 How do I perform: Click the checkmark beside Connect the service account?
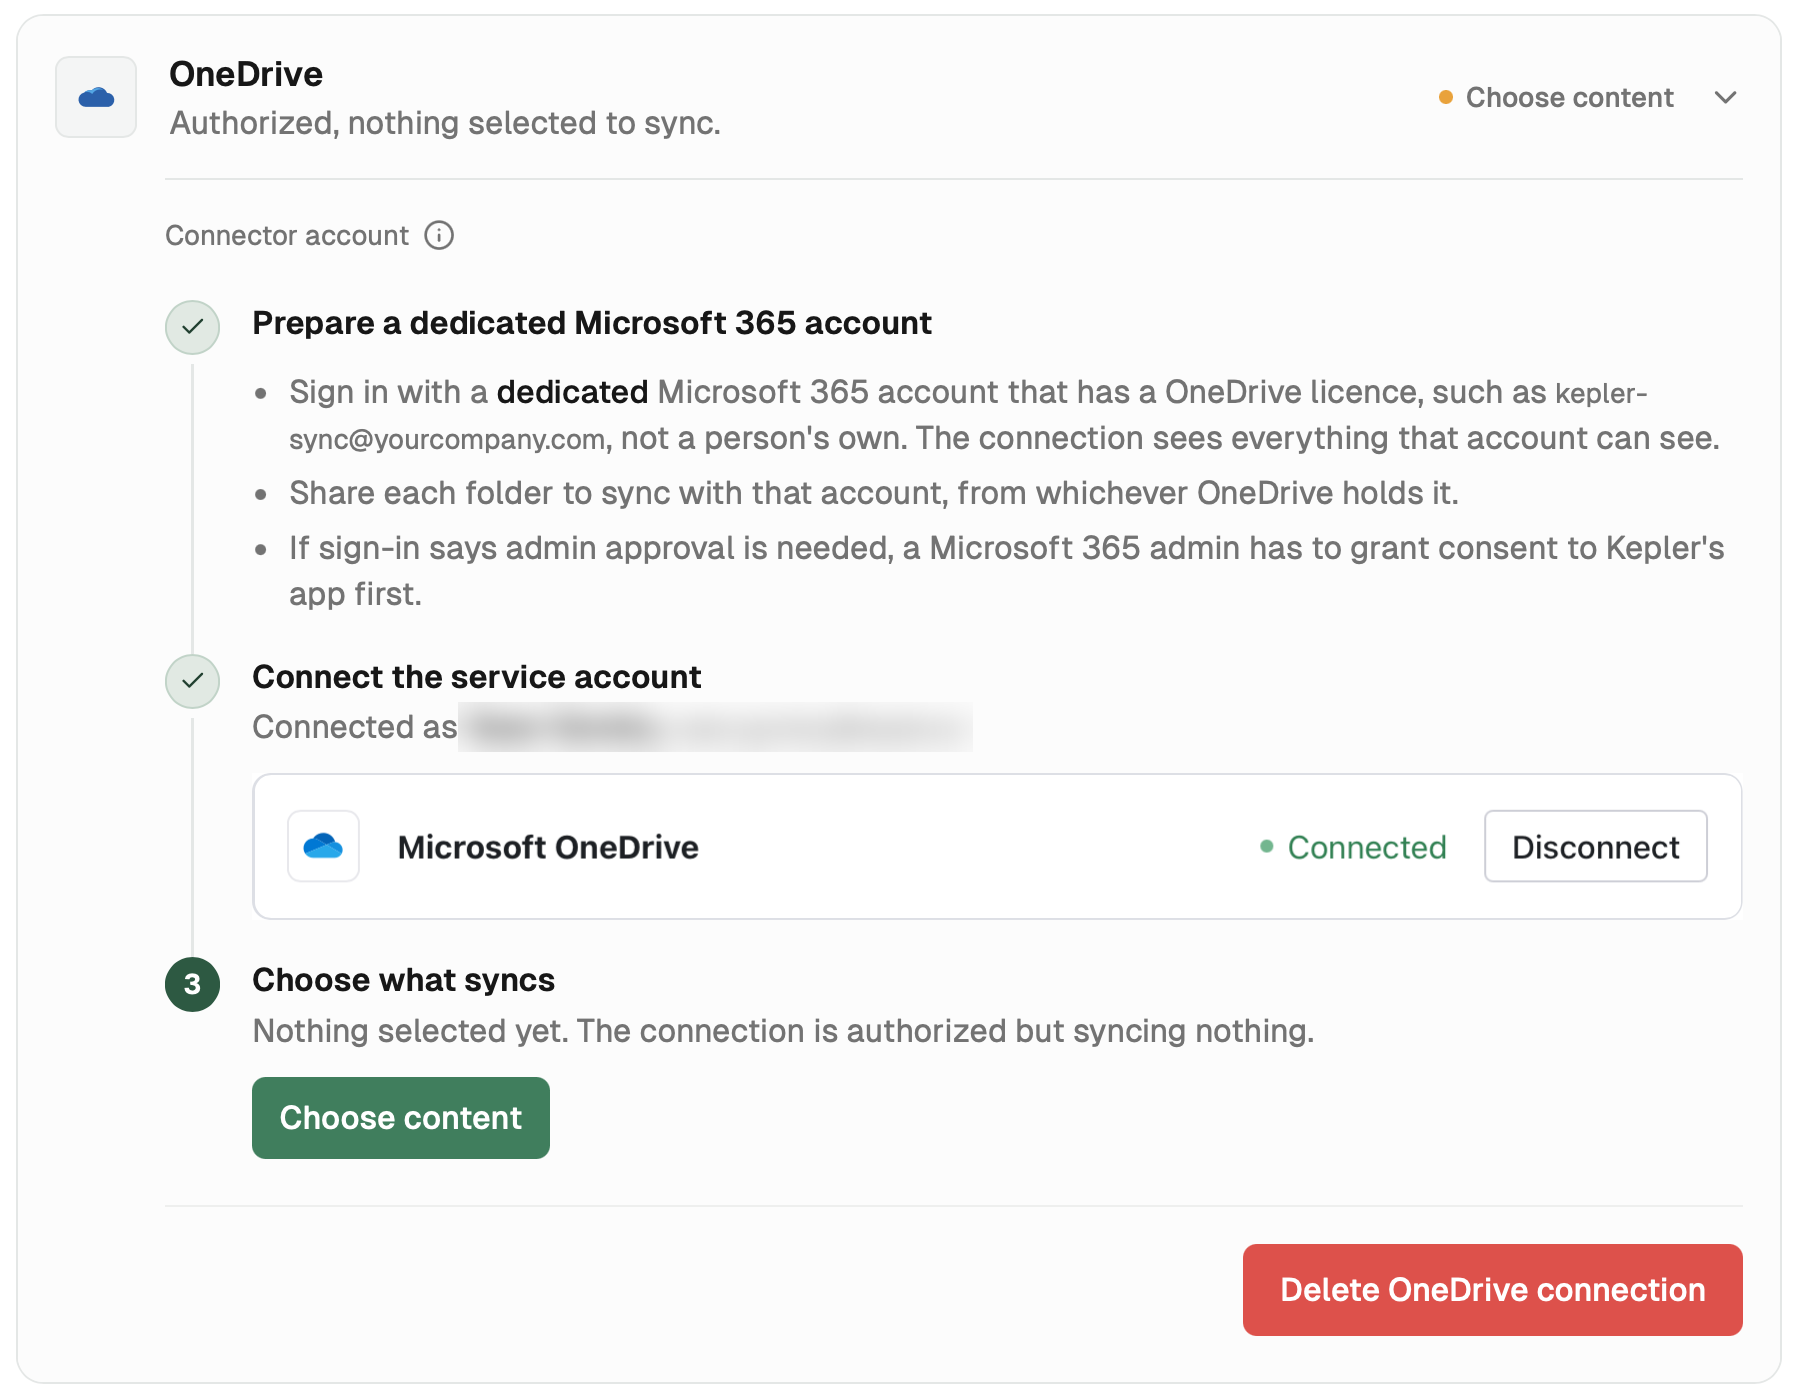pyautogui.click(x=192, y=681)
